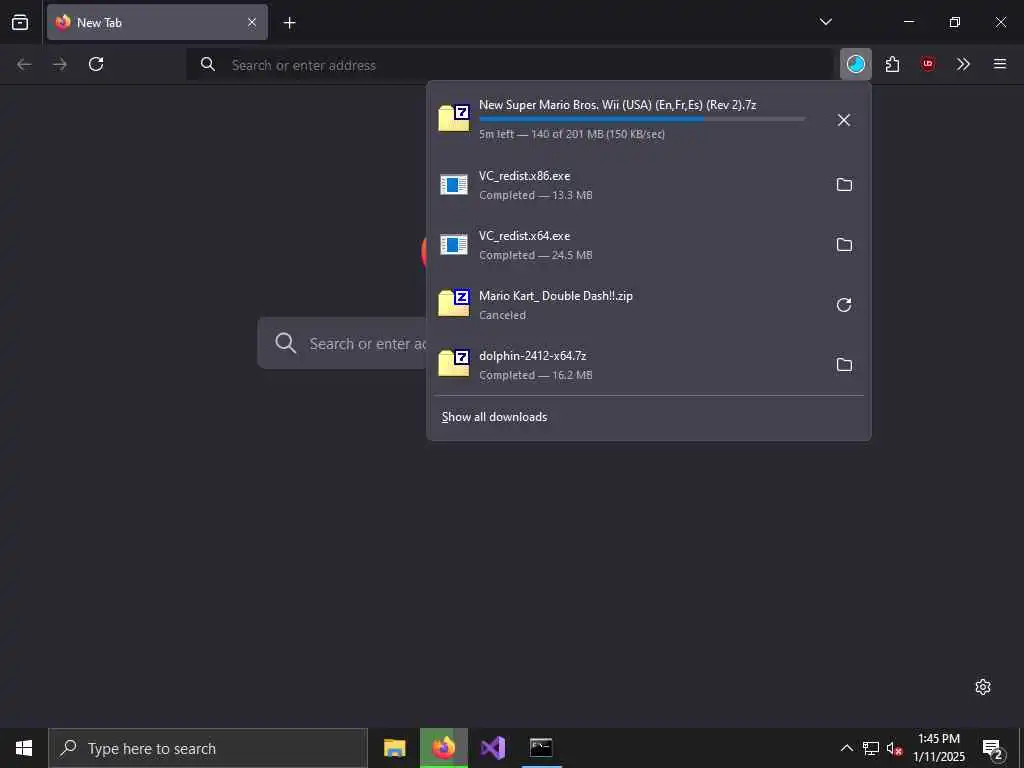Screen dimensions: 1024x768
Task: Click the taskbar Type here to search box
Action: pos(208,748)
